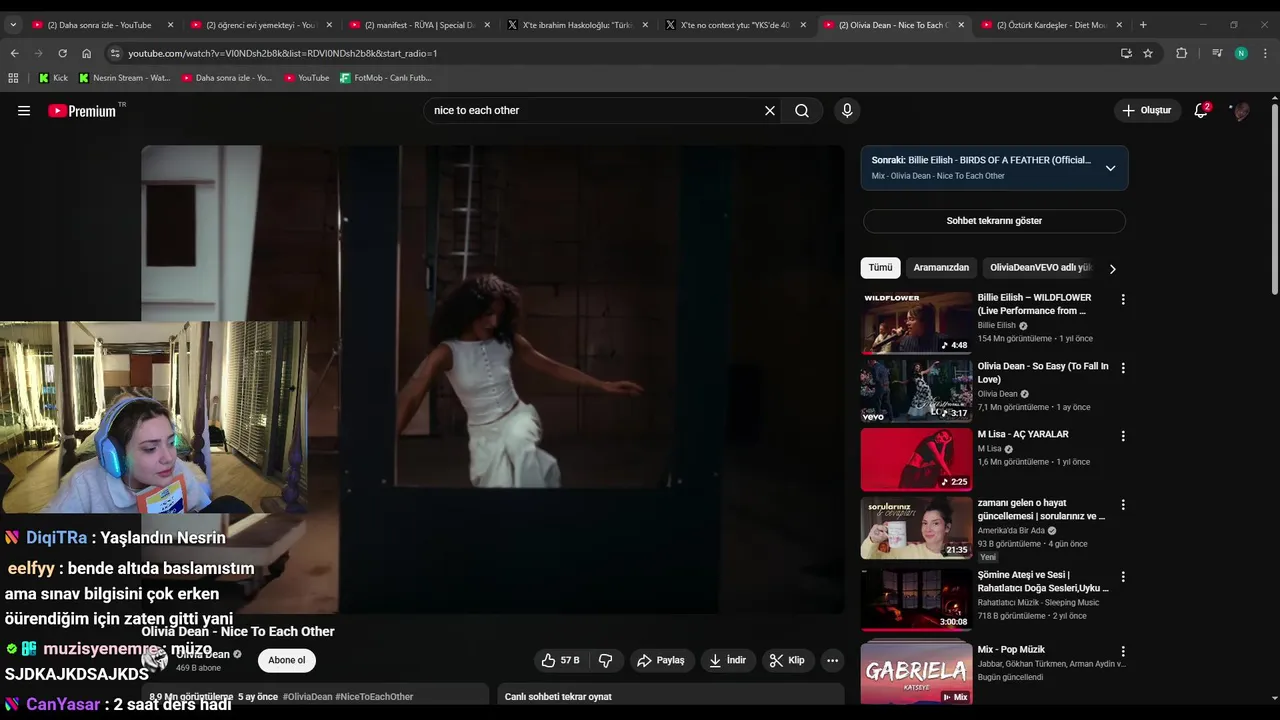
Task: Click Canlı sohbeti tekrar oynat
Action: [x=558, y=697]
